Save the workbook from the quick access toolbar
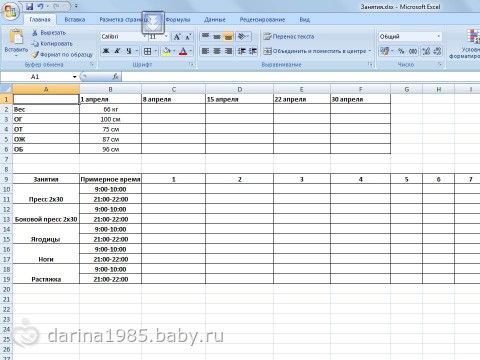The height and width of the screenshot is (360, 480). (x=30, y=6)
